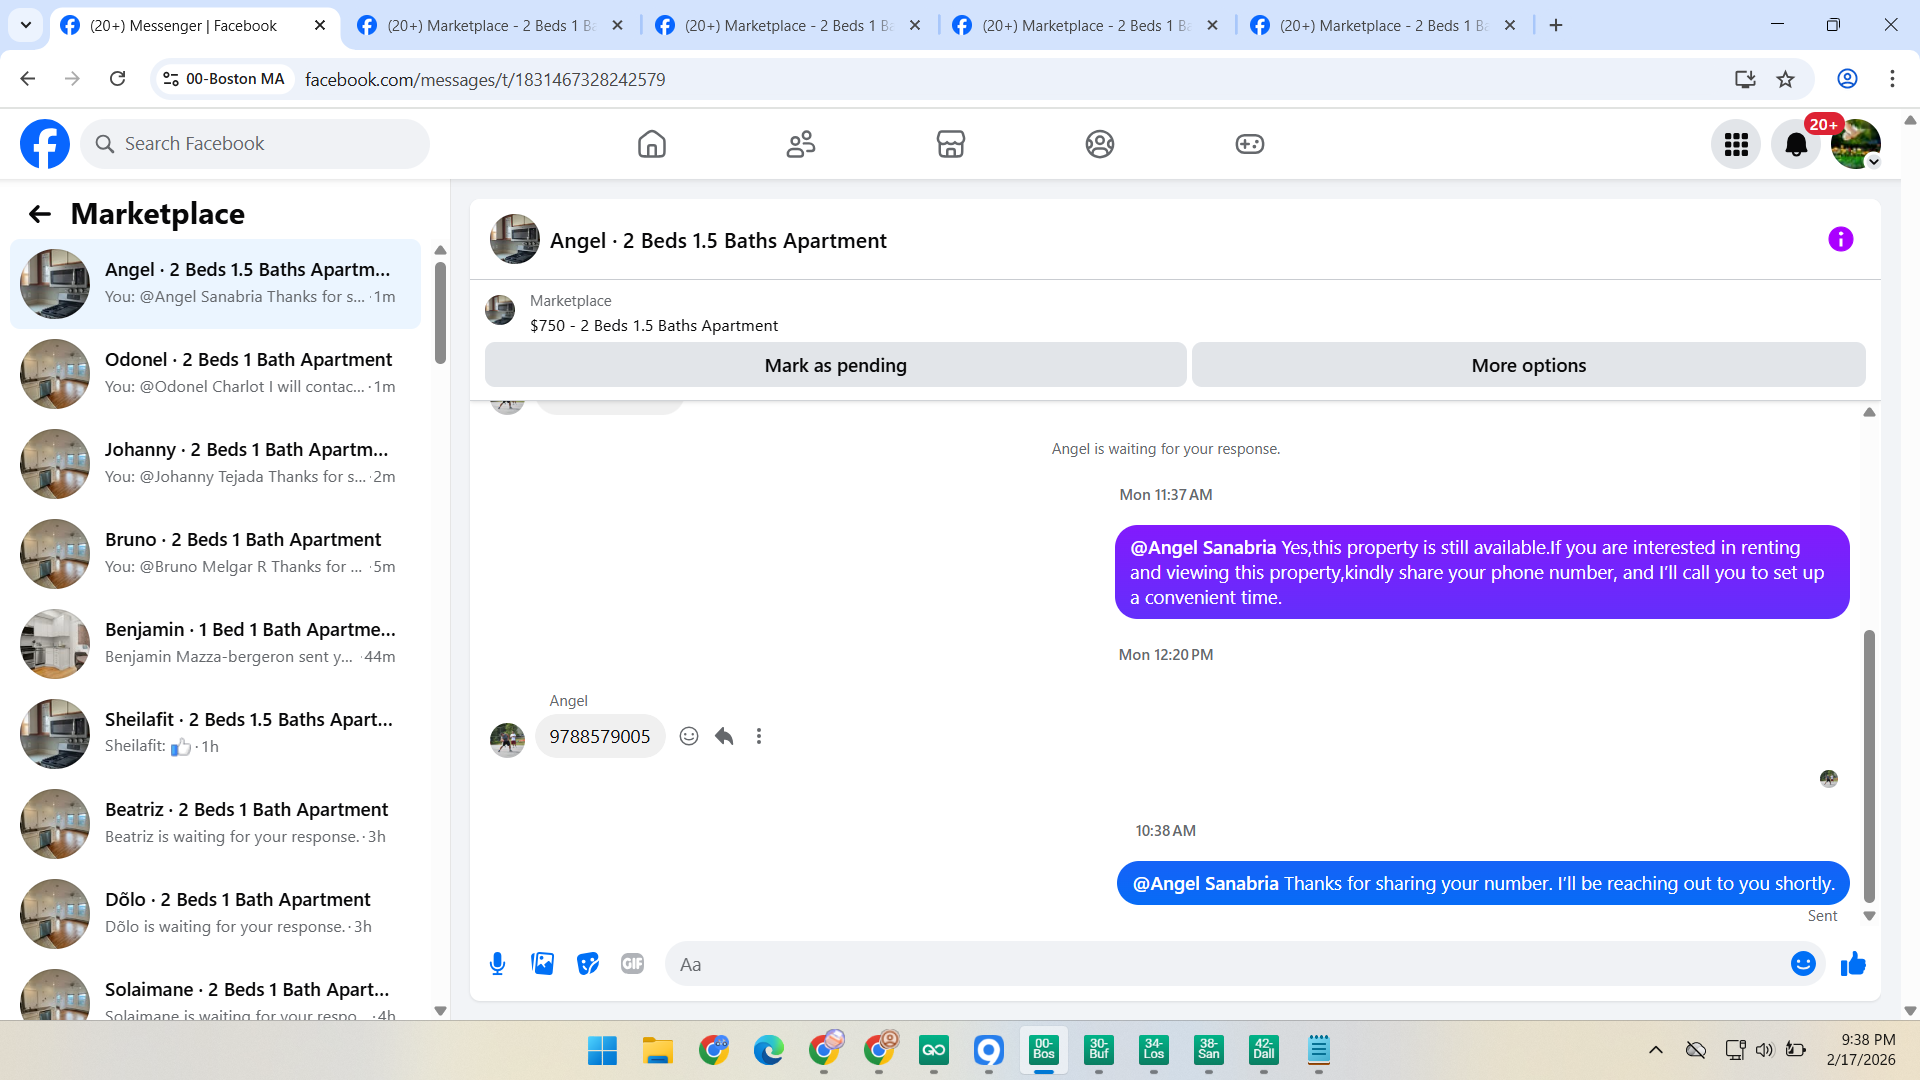Click More options button

[x=1528, y=365]
